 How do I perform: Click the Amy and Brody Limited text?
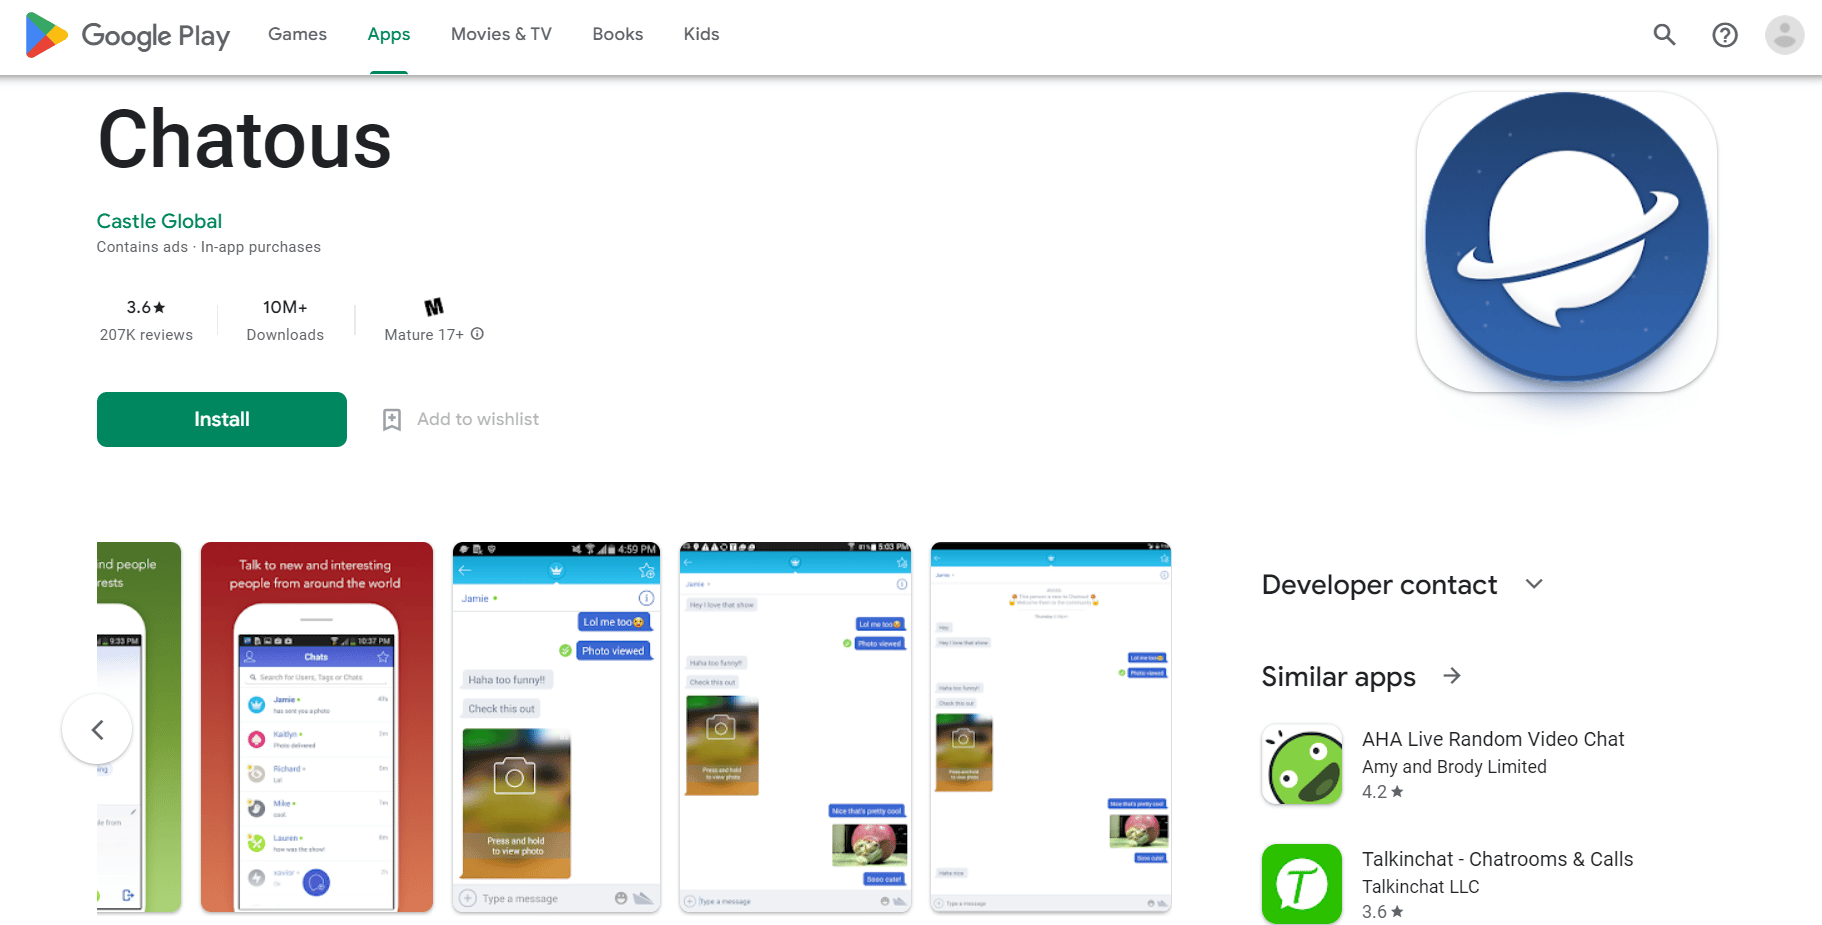1454,767
